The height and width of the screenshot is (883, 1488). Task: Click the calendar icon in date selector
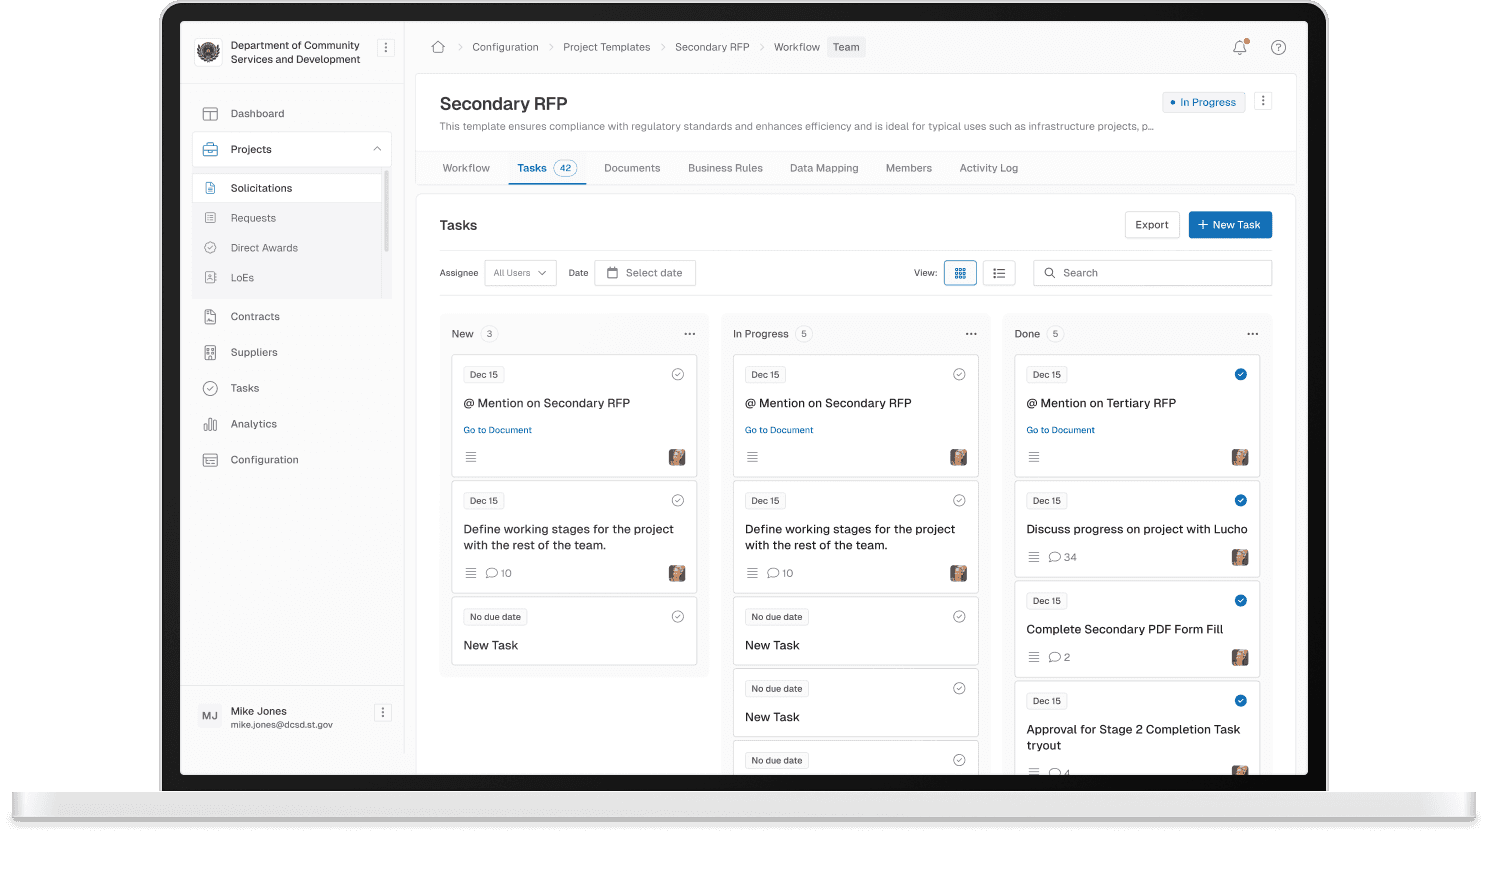[x=613, y=273]
